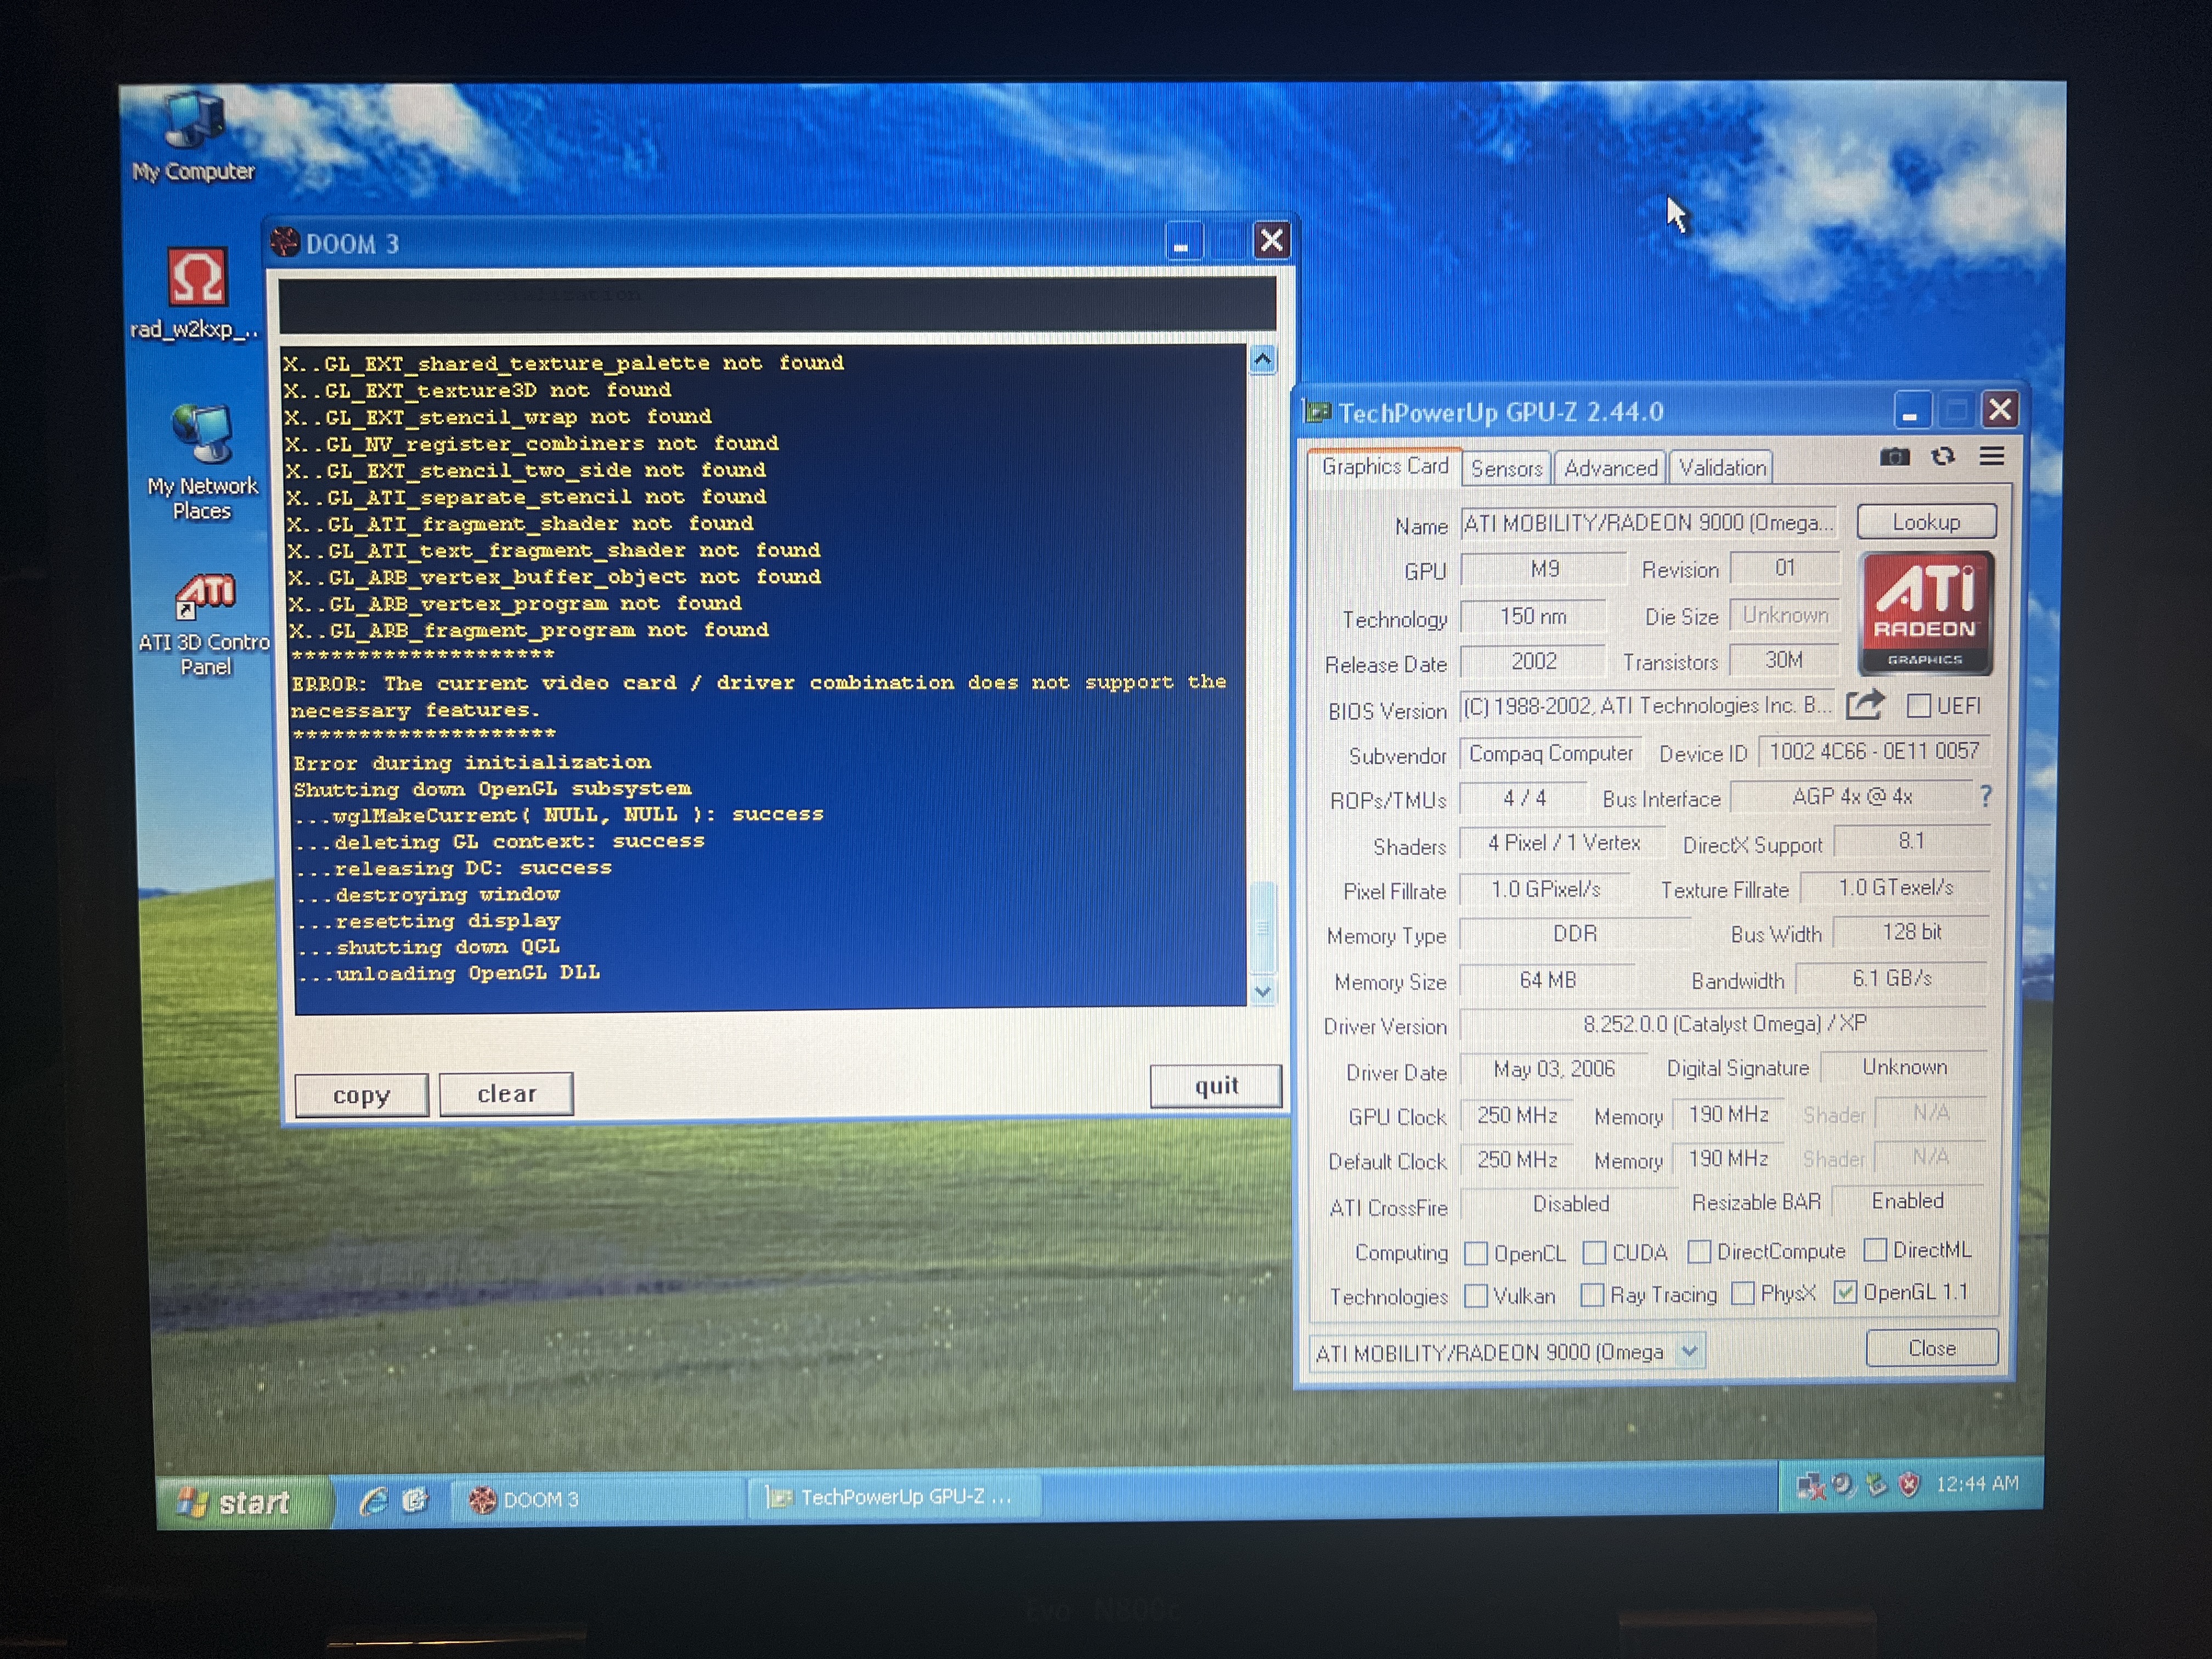The height and width of the screenshot is (1659, 2212).
Task: Open the GPU-Z hamburger menu icon
Action: coord(1991,457)
